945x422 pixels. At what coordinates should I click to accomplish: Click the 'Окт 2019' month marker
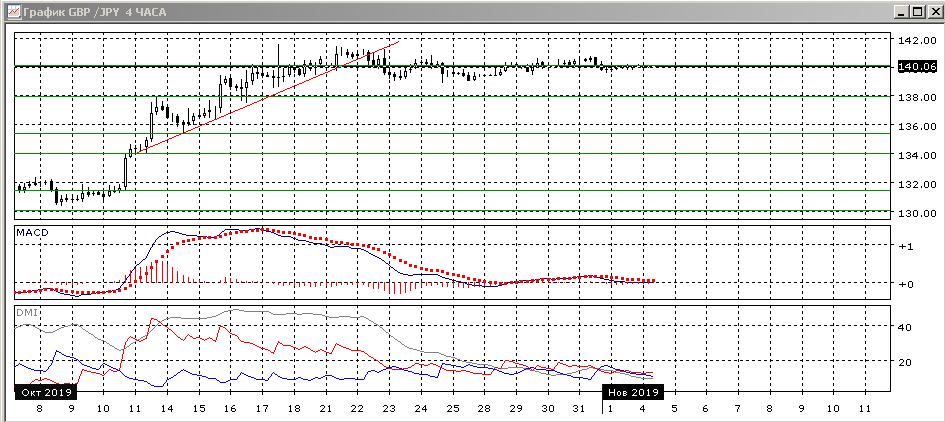coord(46,392)
